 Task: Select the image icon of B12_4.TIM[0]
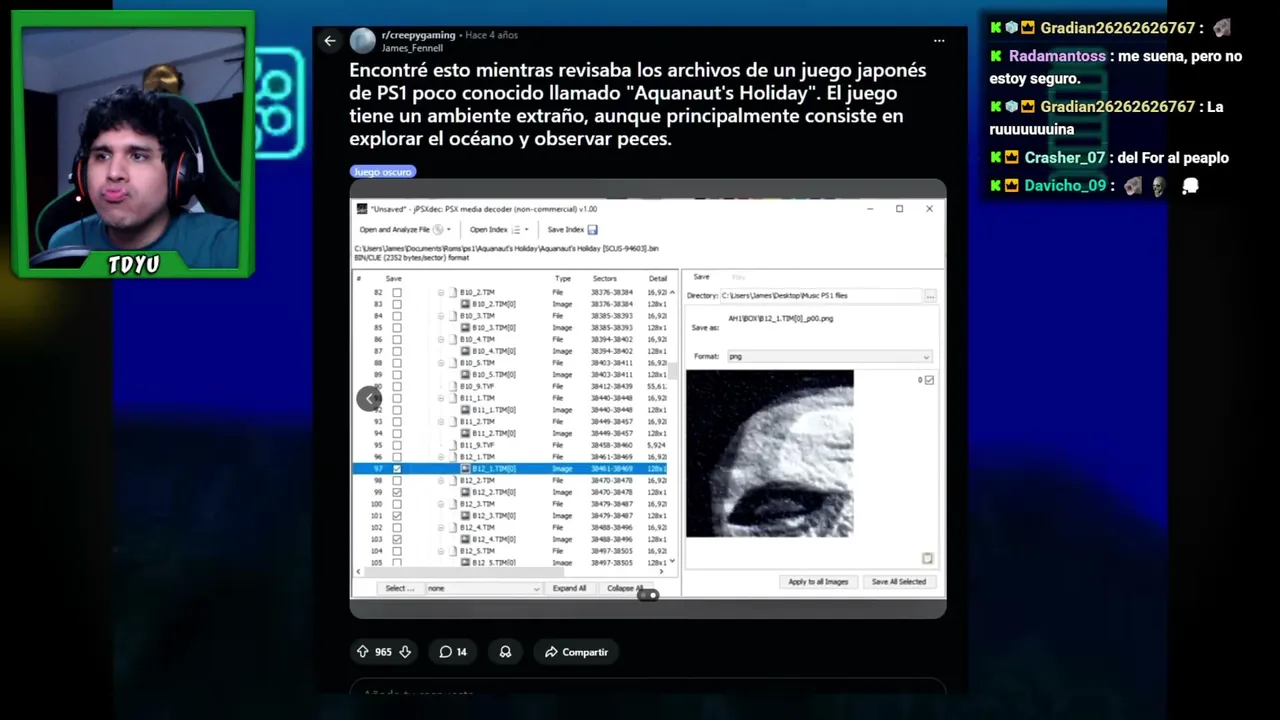(x=465, y=540)
